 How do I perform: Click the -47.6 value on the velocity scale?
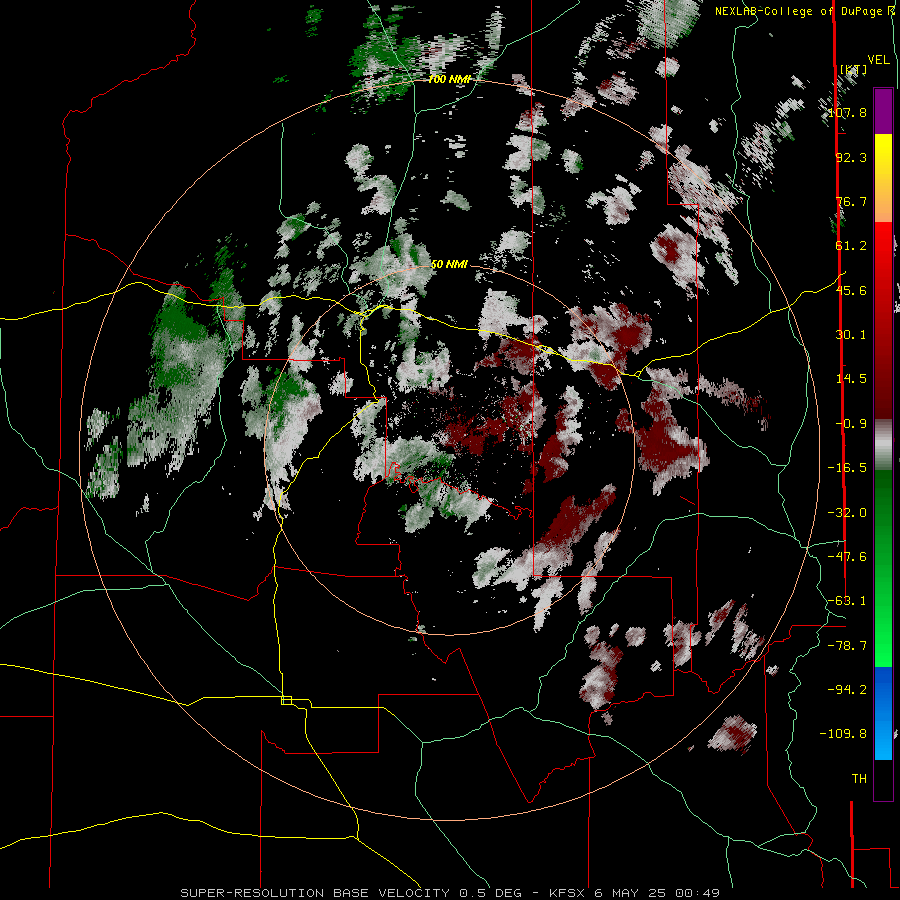[848, 557]
